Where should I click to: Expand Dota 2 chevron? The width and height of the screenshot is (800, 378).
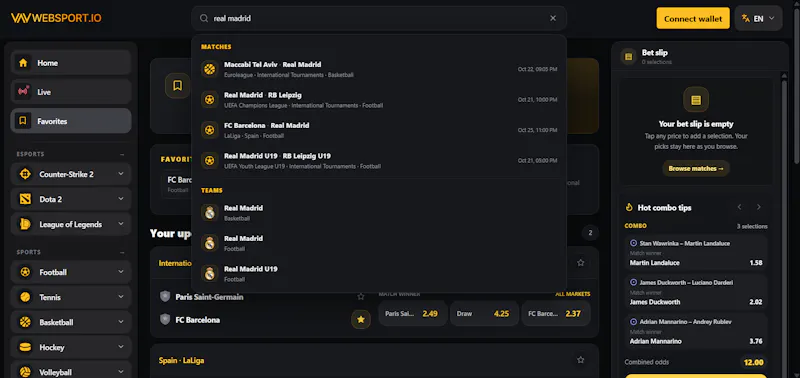[121, 199]
